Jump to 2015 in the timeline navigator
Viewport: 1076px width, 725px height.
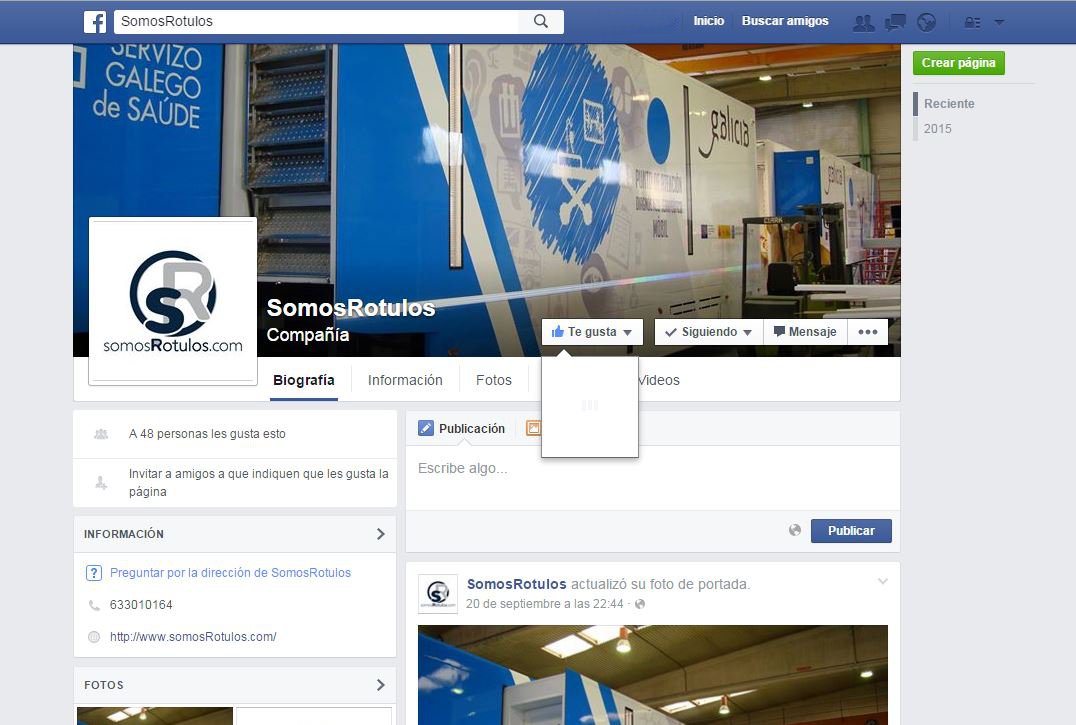937,129
